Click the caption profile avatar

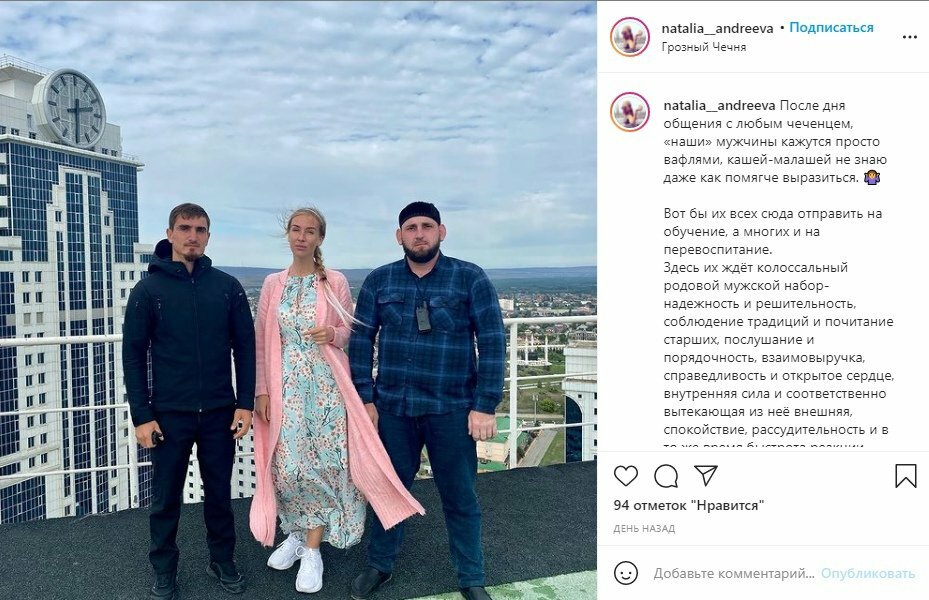pyautogui.click(x=630, y=111)
